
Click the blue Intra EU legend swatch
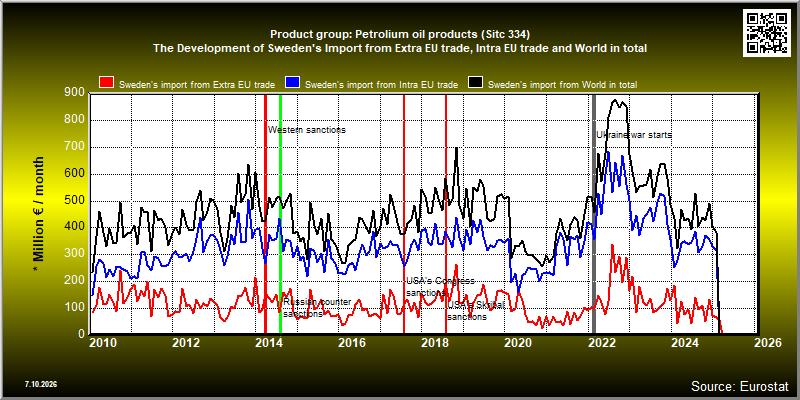click(292, 84)
